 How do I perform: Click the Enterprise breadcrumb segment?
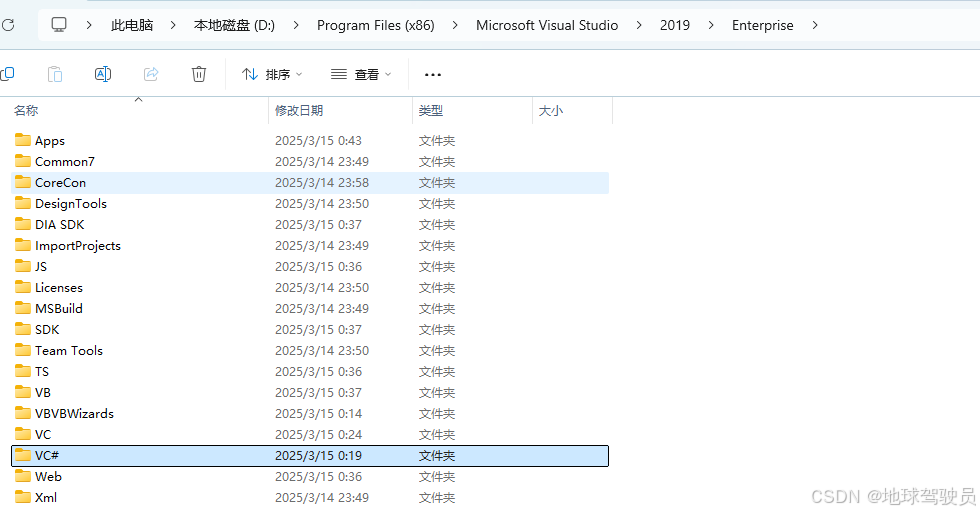point(762,25)
